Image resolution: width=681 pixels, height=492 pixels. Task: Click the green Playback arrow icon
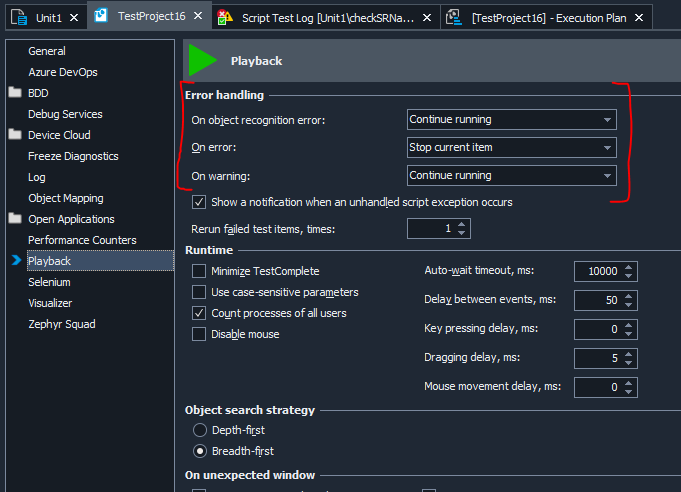pyautogui.click(x=203, y=60)
